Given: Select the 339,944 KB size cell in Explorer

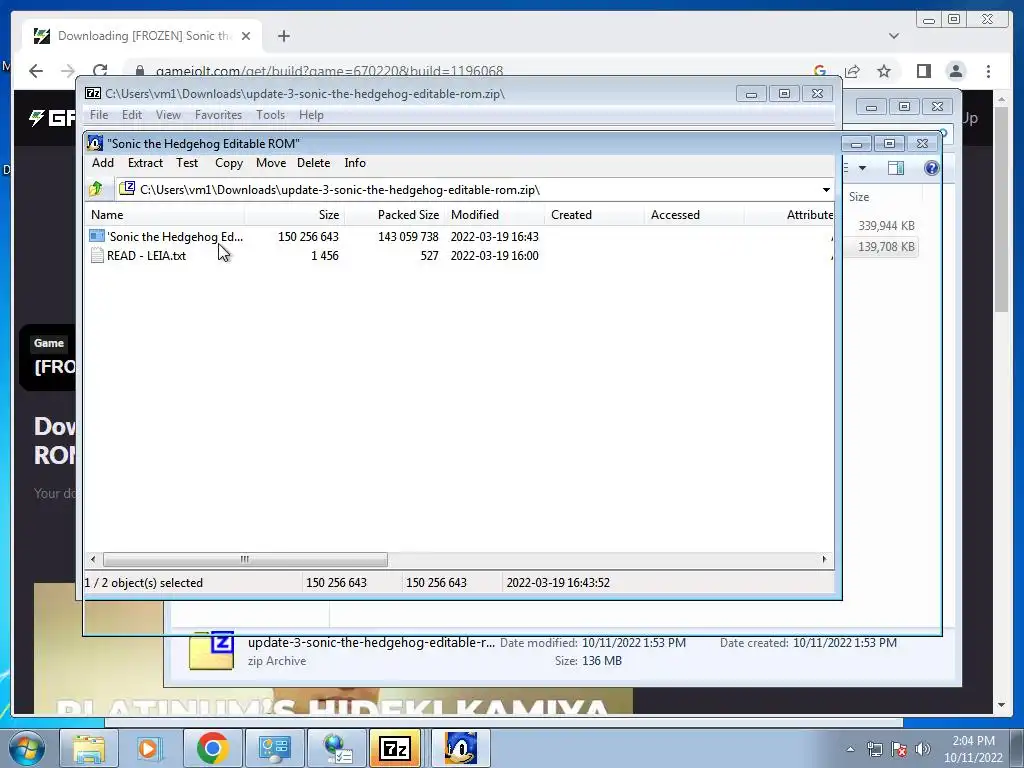Looking at the screenshot, I should [x=886, y=225].
